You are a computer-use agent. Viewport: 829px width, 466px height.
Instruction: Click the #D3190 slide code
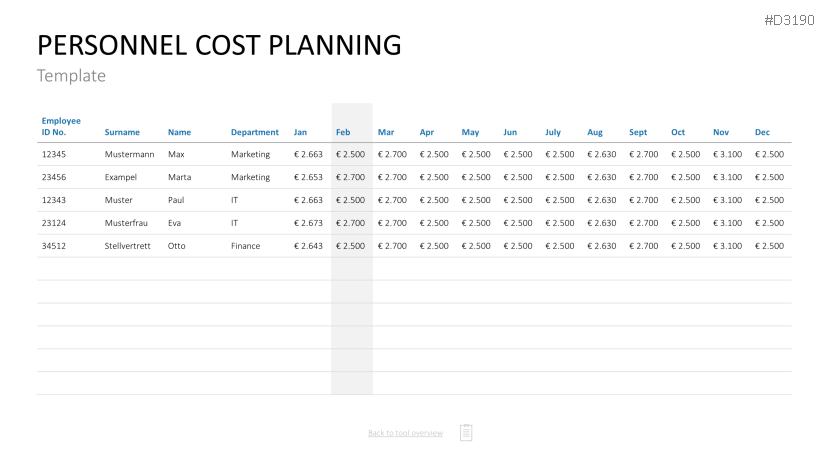click(x=789, y=19)
